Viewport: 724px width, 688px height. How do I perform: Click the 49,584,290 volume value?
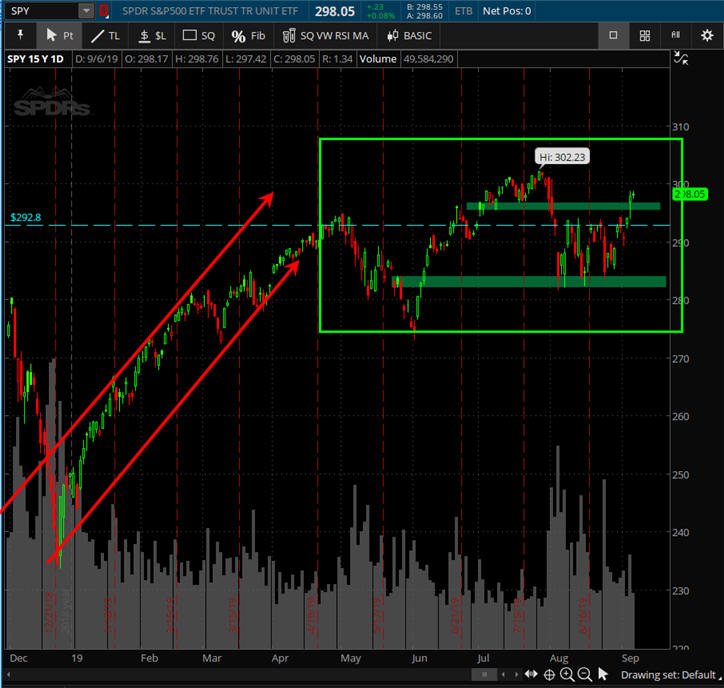click(428, 59)
